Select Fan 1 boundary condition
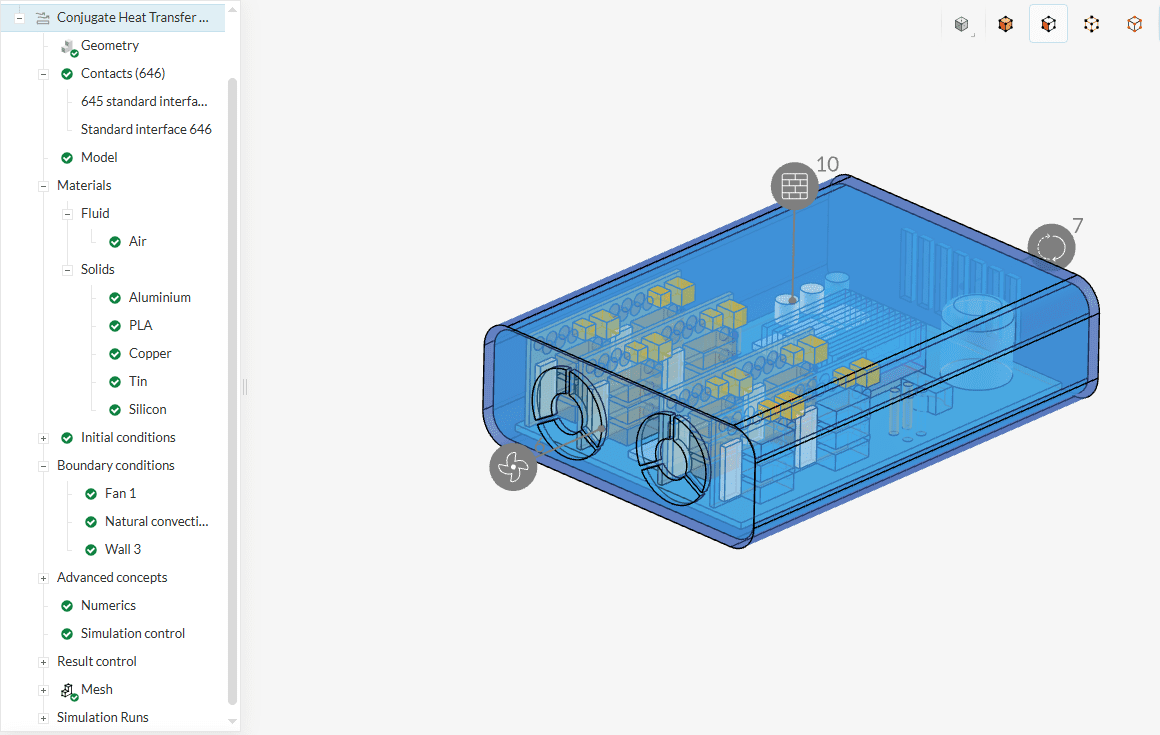1160x735 pixels. [x=120, y=494]
